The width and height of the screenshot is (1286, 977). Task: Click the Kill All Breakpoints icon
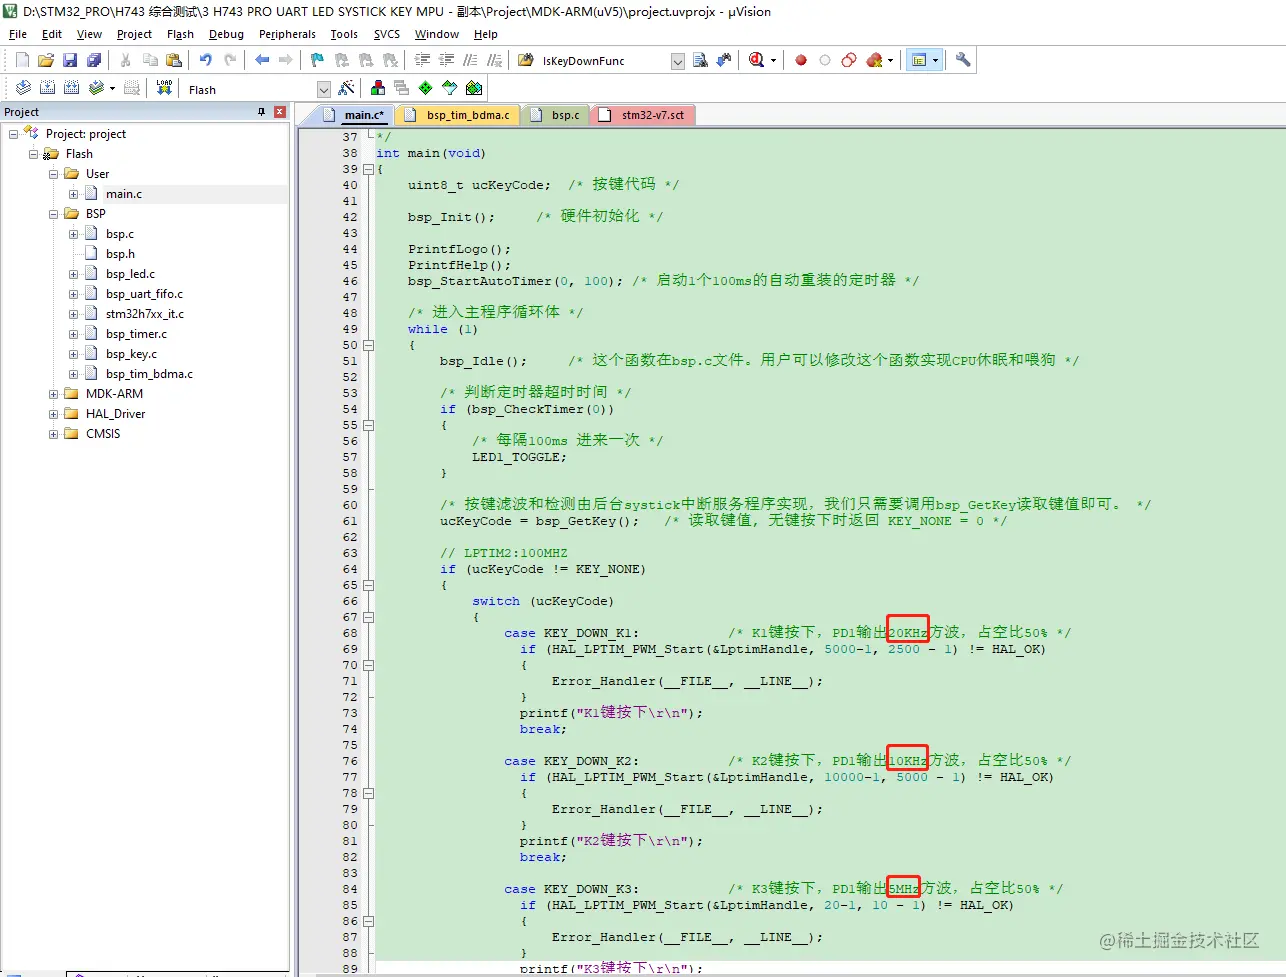(874, 60)
